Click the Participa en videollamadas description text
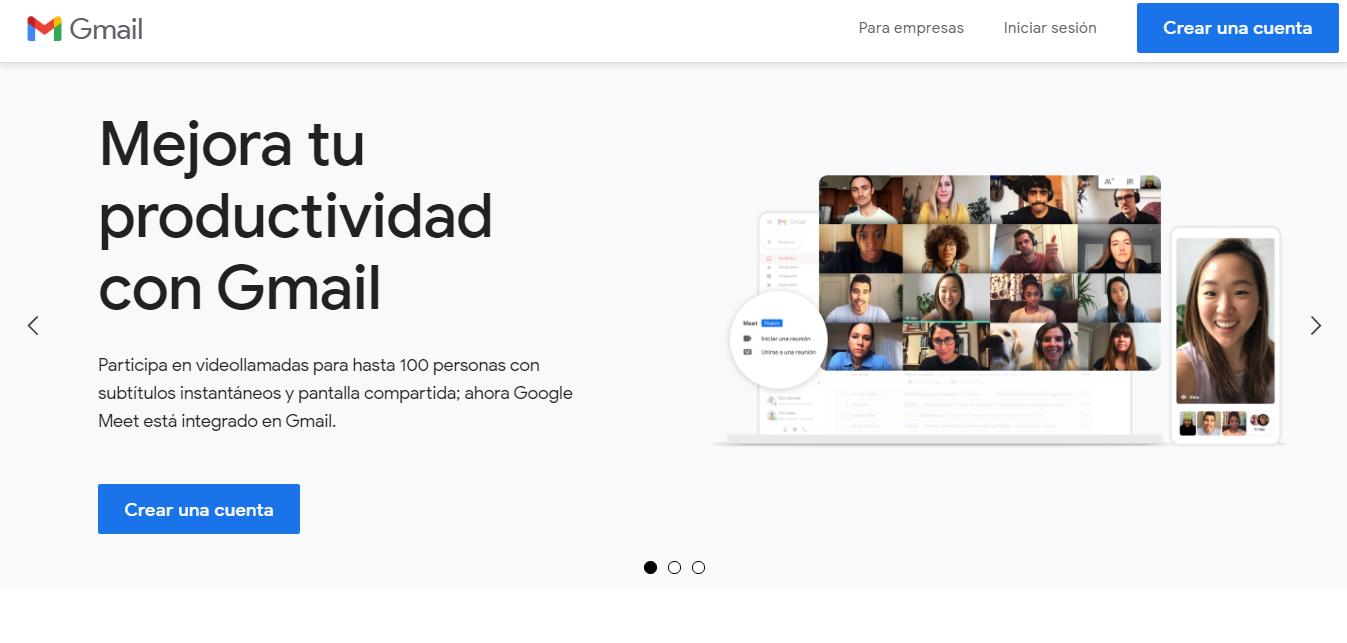The image size is (1347, 643). 335,393
